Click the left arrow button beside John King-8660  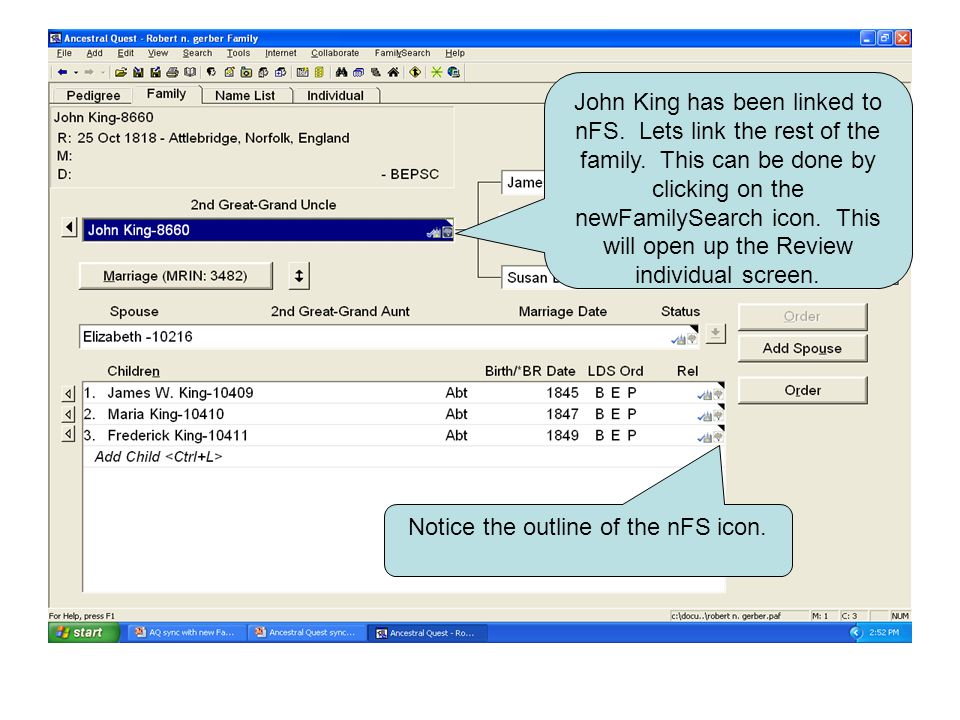point(69,228)
